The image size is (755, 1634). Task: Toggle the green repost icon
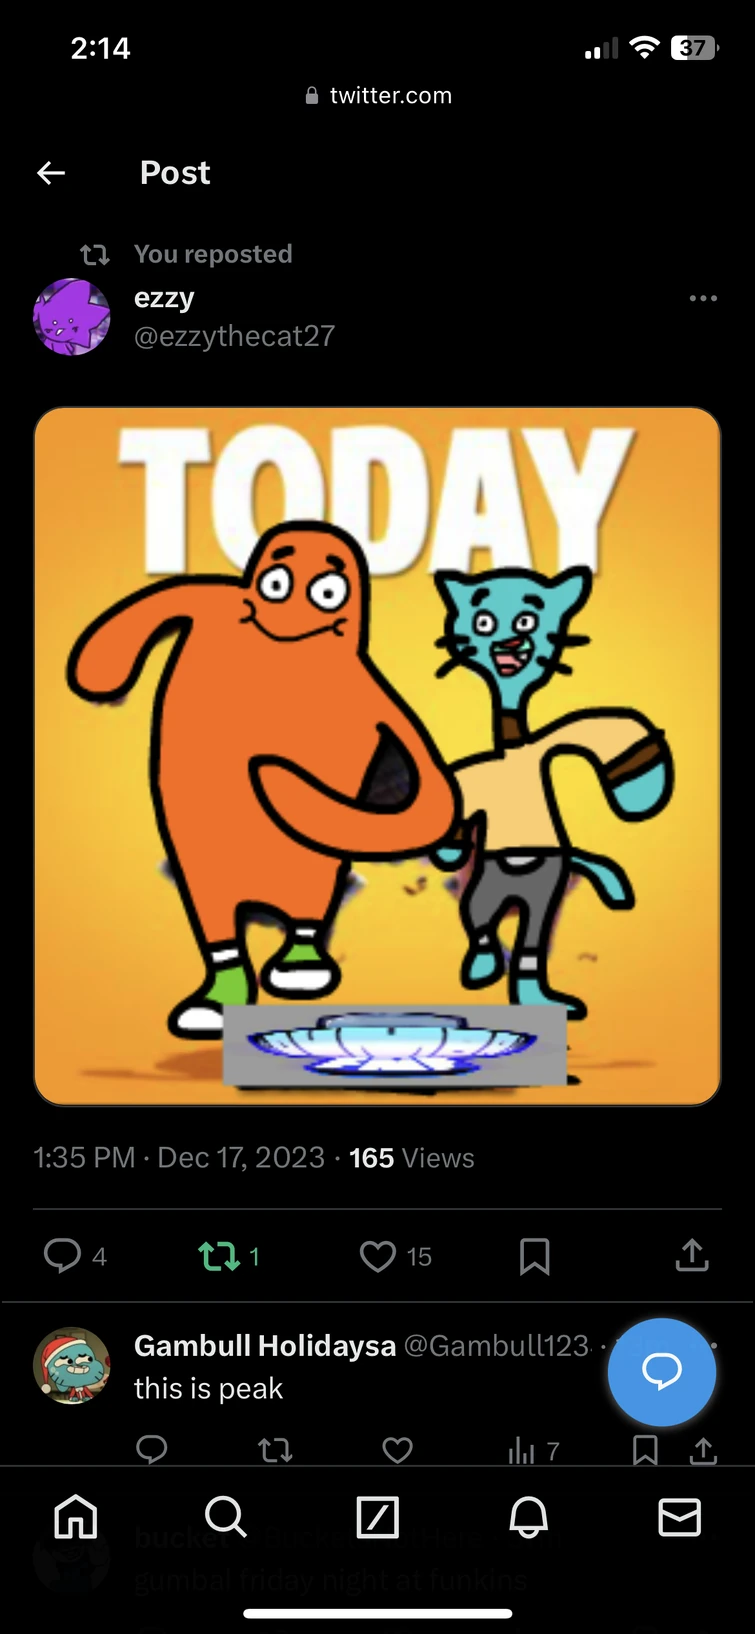(219, 1256)
